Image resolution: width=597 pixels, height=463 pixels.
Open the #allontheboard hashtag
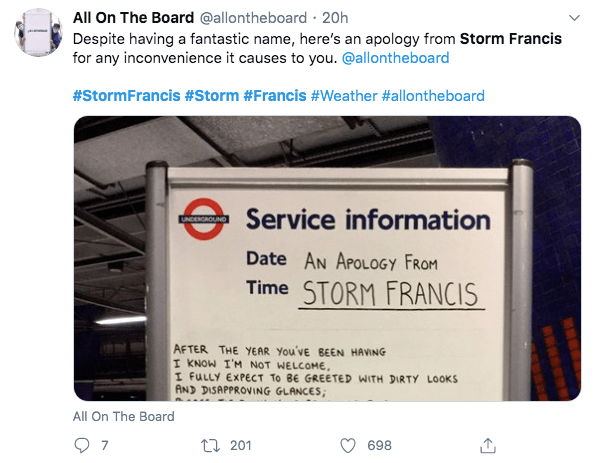(x=433, y=96)
